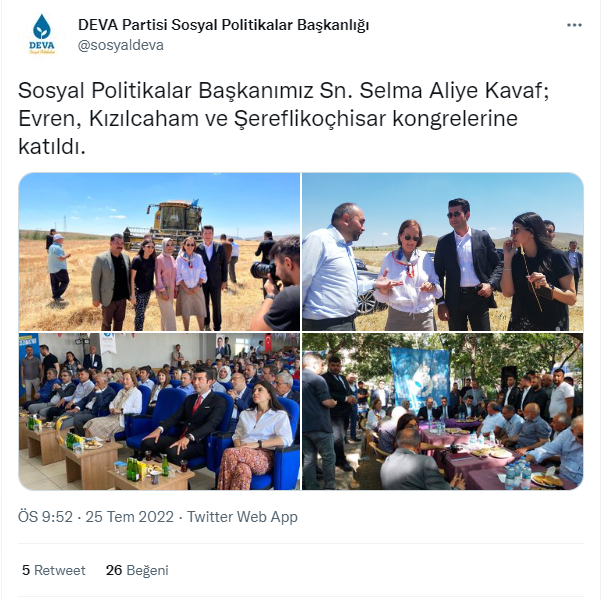Screen dimensions: 602x600
Task: Click the @sosyaldeva handle
Action: point(121,45)
